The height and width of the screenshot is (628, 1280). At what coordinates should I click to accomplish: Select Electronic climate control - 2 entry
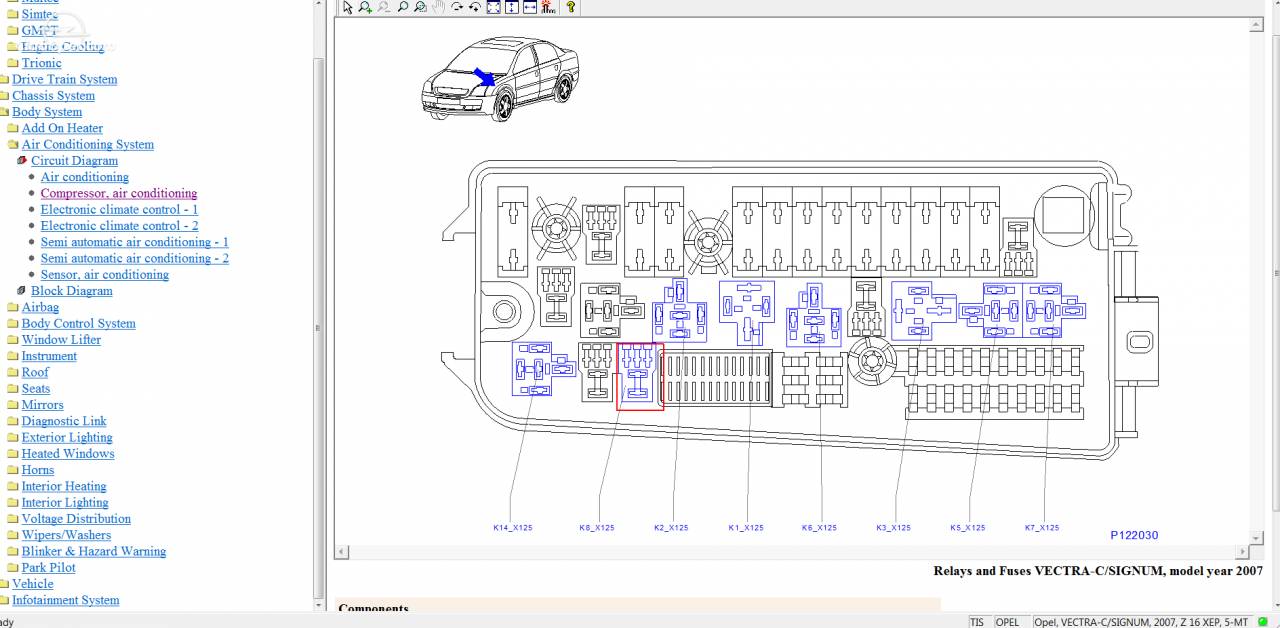coord(119,225)
